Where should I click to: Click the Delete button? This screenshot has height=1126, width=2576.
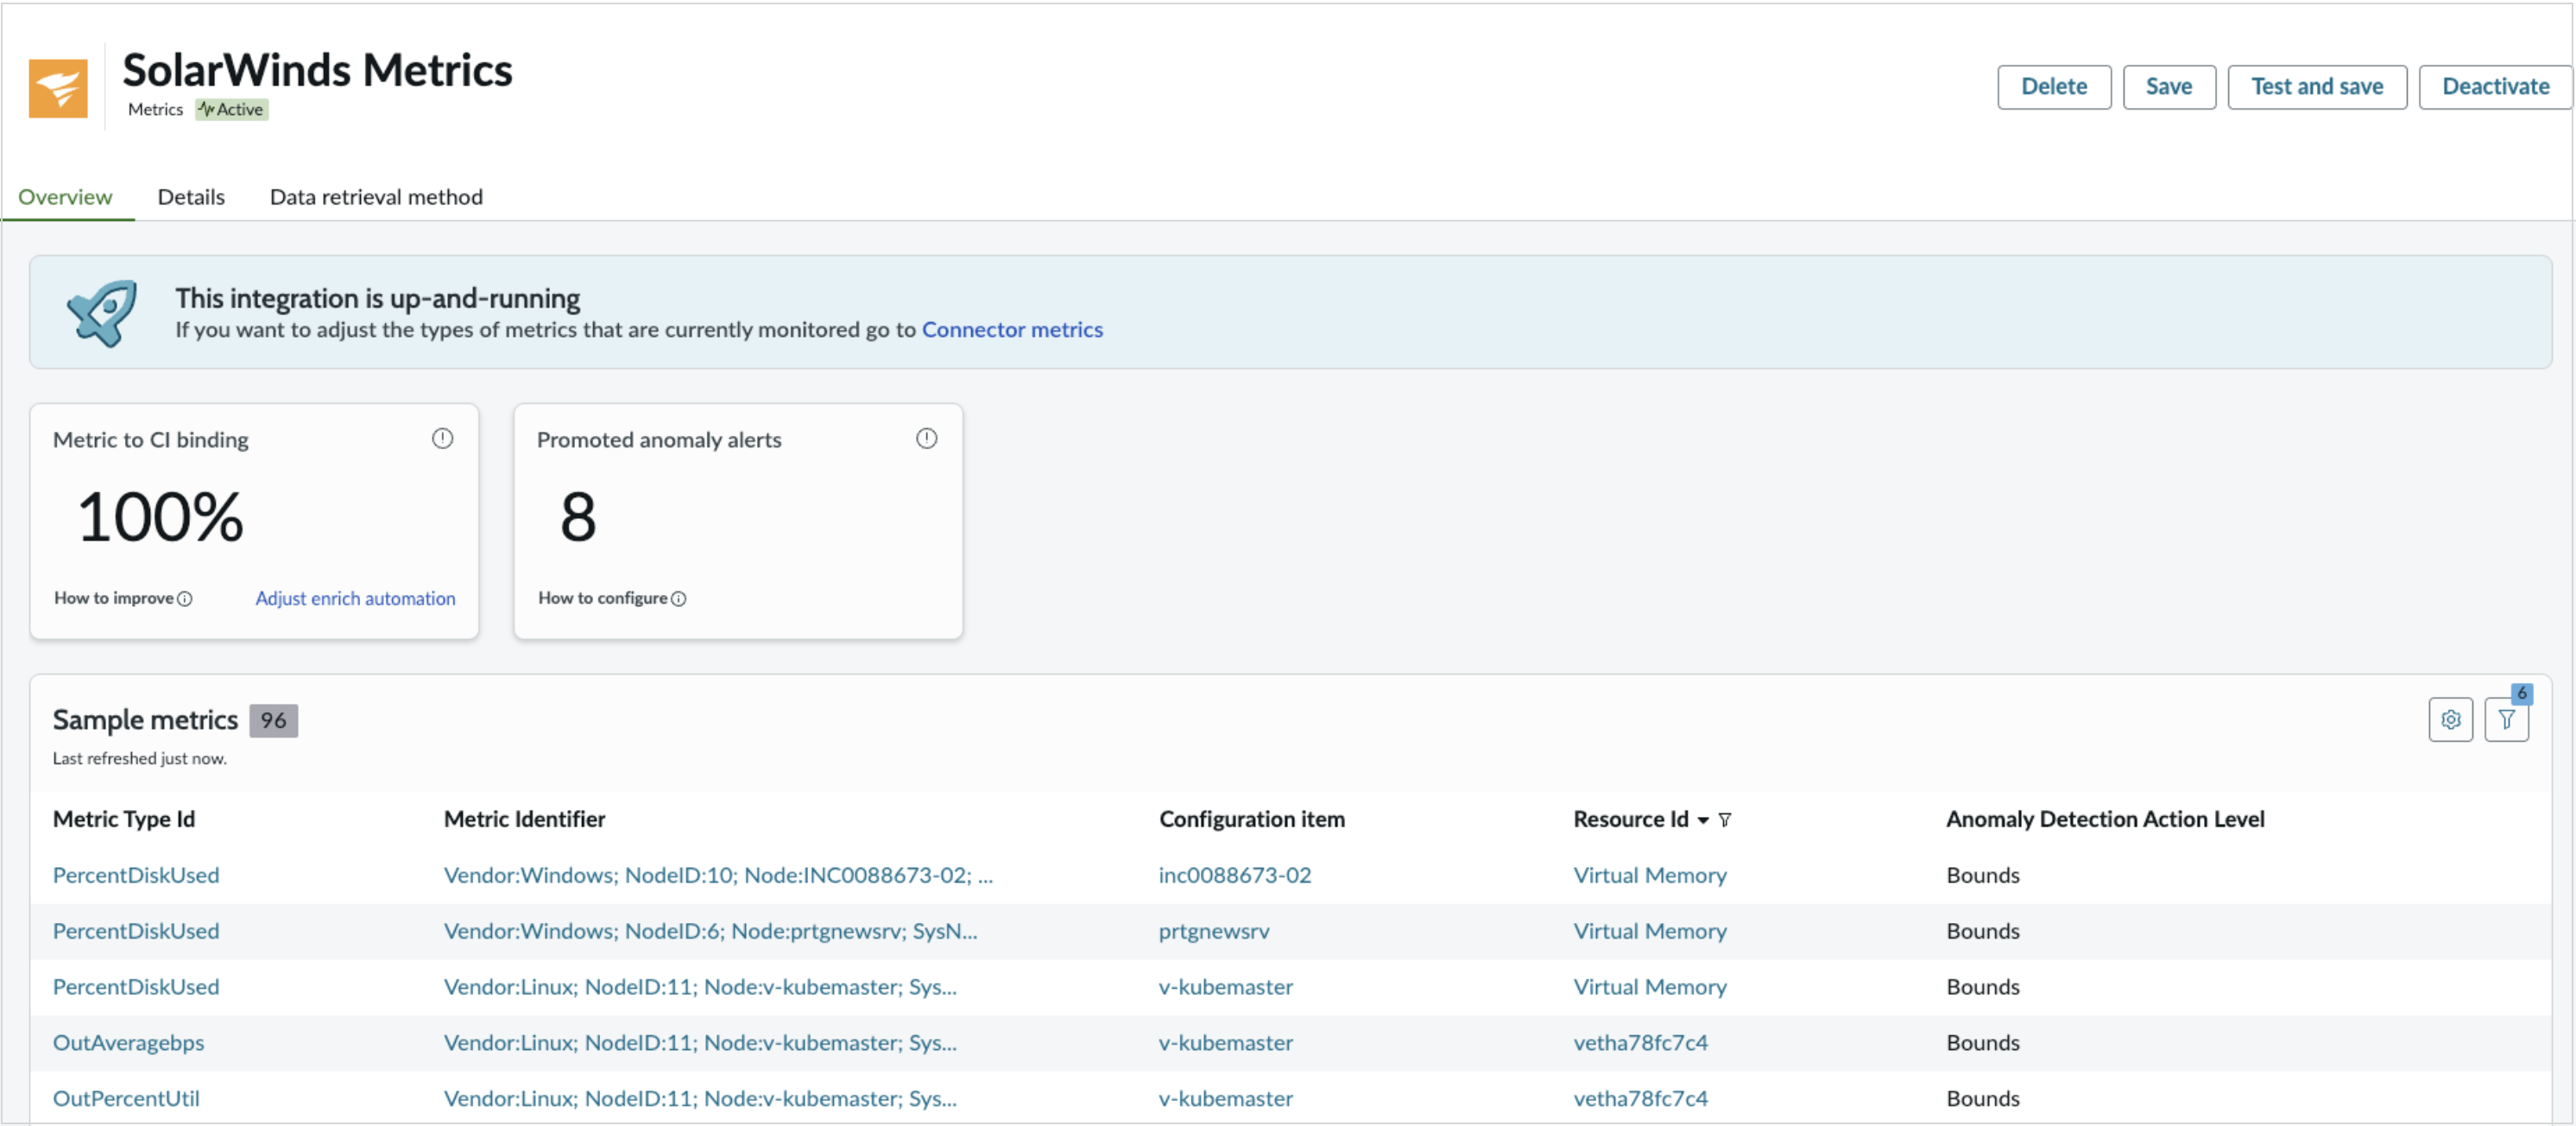[2053, 87]
